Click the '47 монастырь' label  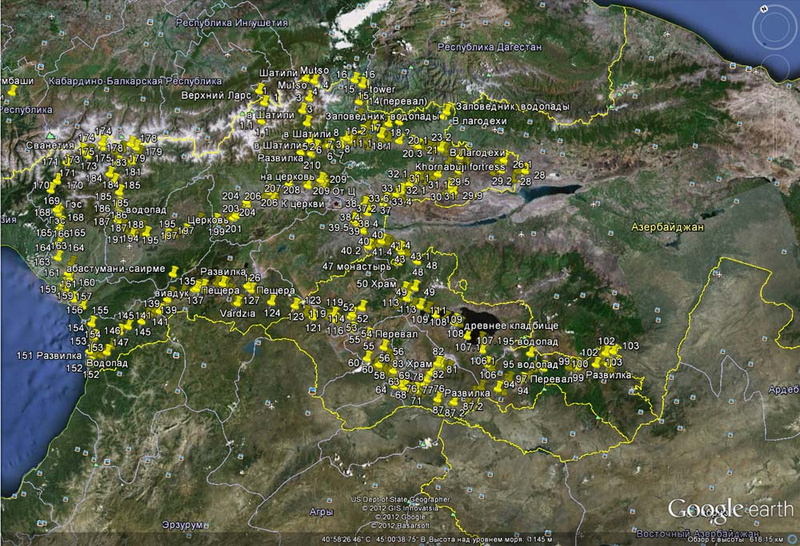point(356,266)
